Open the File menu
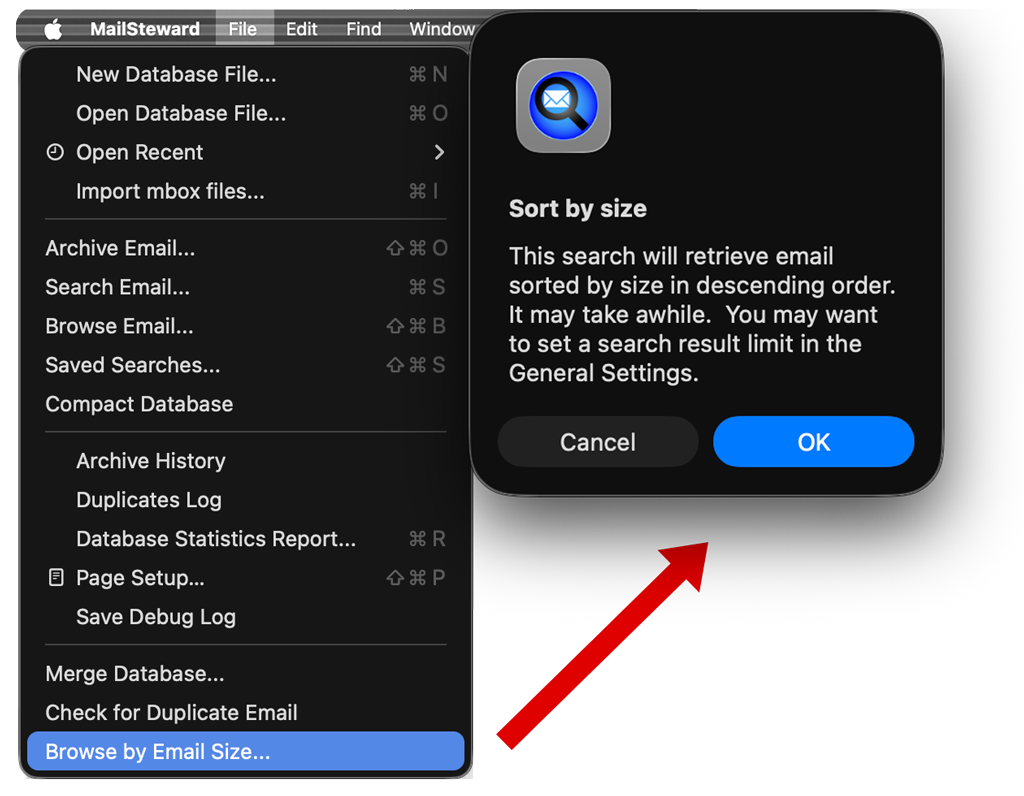The image size is (1024, 796). [x=244, y=28]
